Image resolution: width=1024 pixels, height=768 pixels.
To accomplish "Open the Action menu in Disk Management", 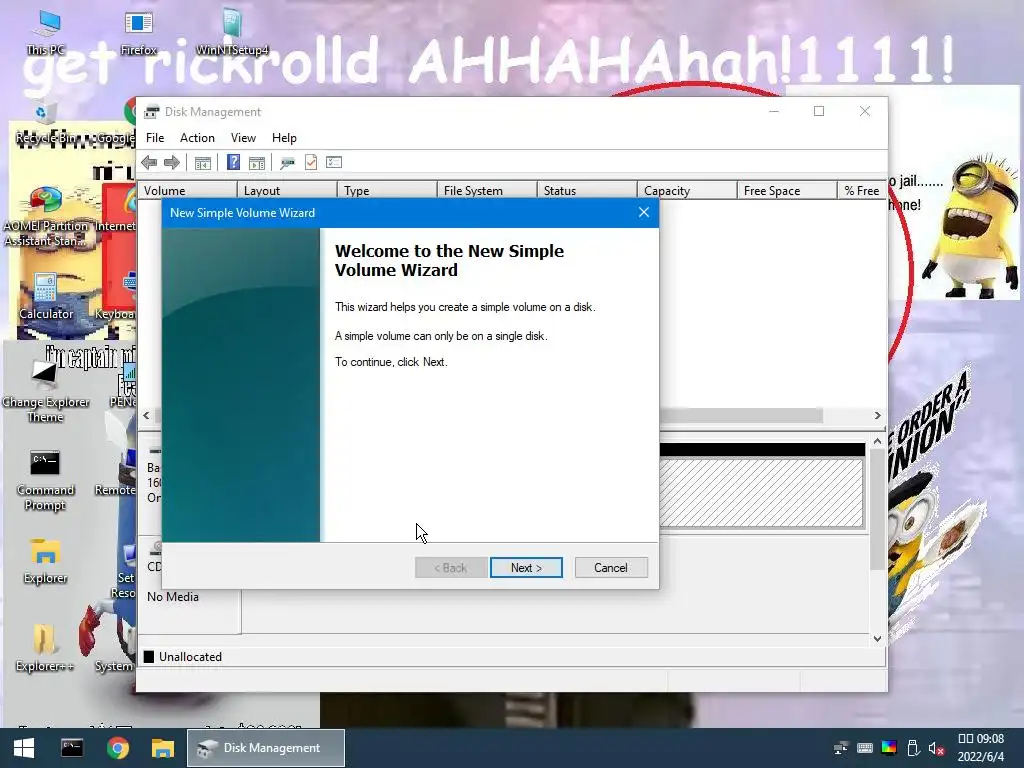I will pos(197,138).
